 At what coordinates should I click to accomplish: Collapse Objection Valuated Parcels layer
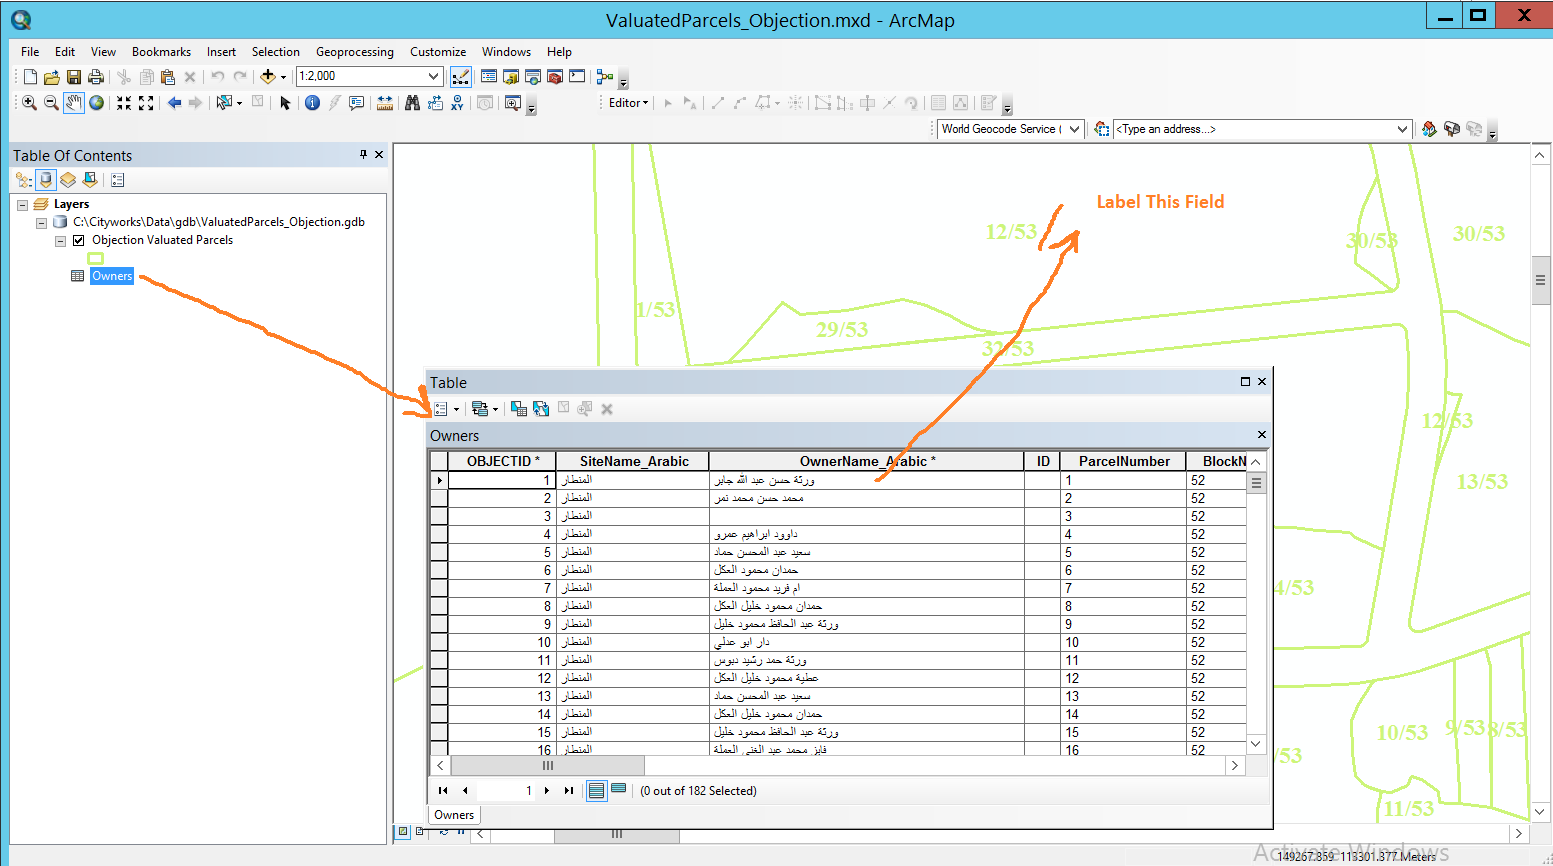60,240
